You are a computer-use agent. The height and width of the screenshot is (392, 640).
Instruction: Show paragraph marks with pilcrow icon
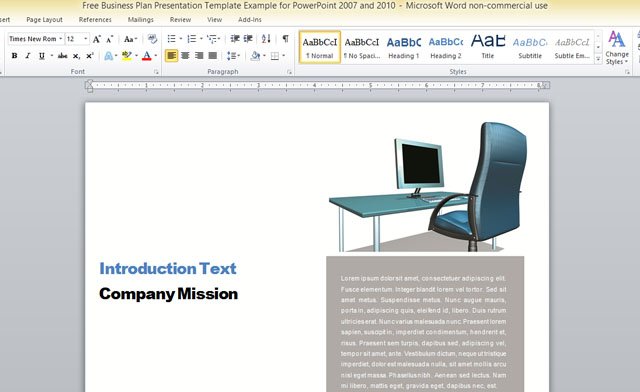click(285, 39)
